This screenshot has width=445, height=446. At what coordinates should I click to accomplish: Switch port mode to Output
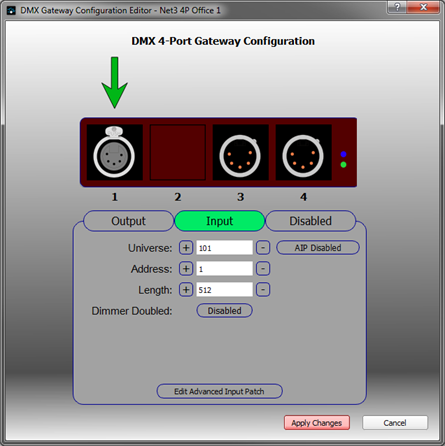[x=128, y=221]
